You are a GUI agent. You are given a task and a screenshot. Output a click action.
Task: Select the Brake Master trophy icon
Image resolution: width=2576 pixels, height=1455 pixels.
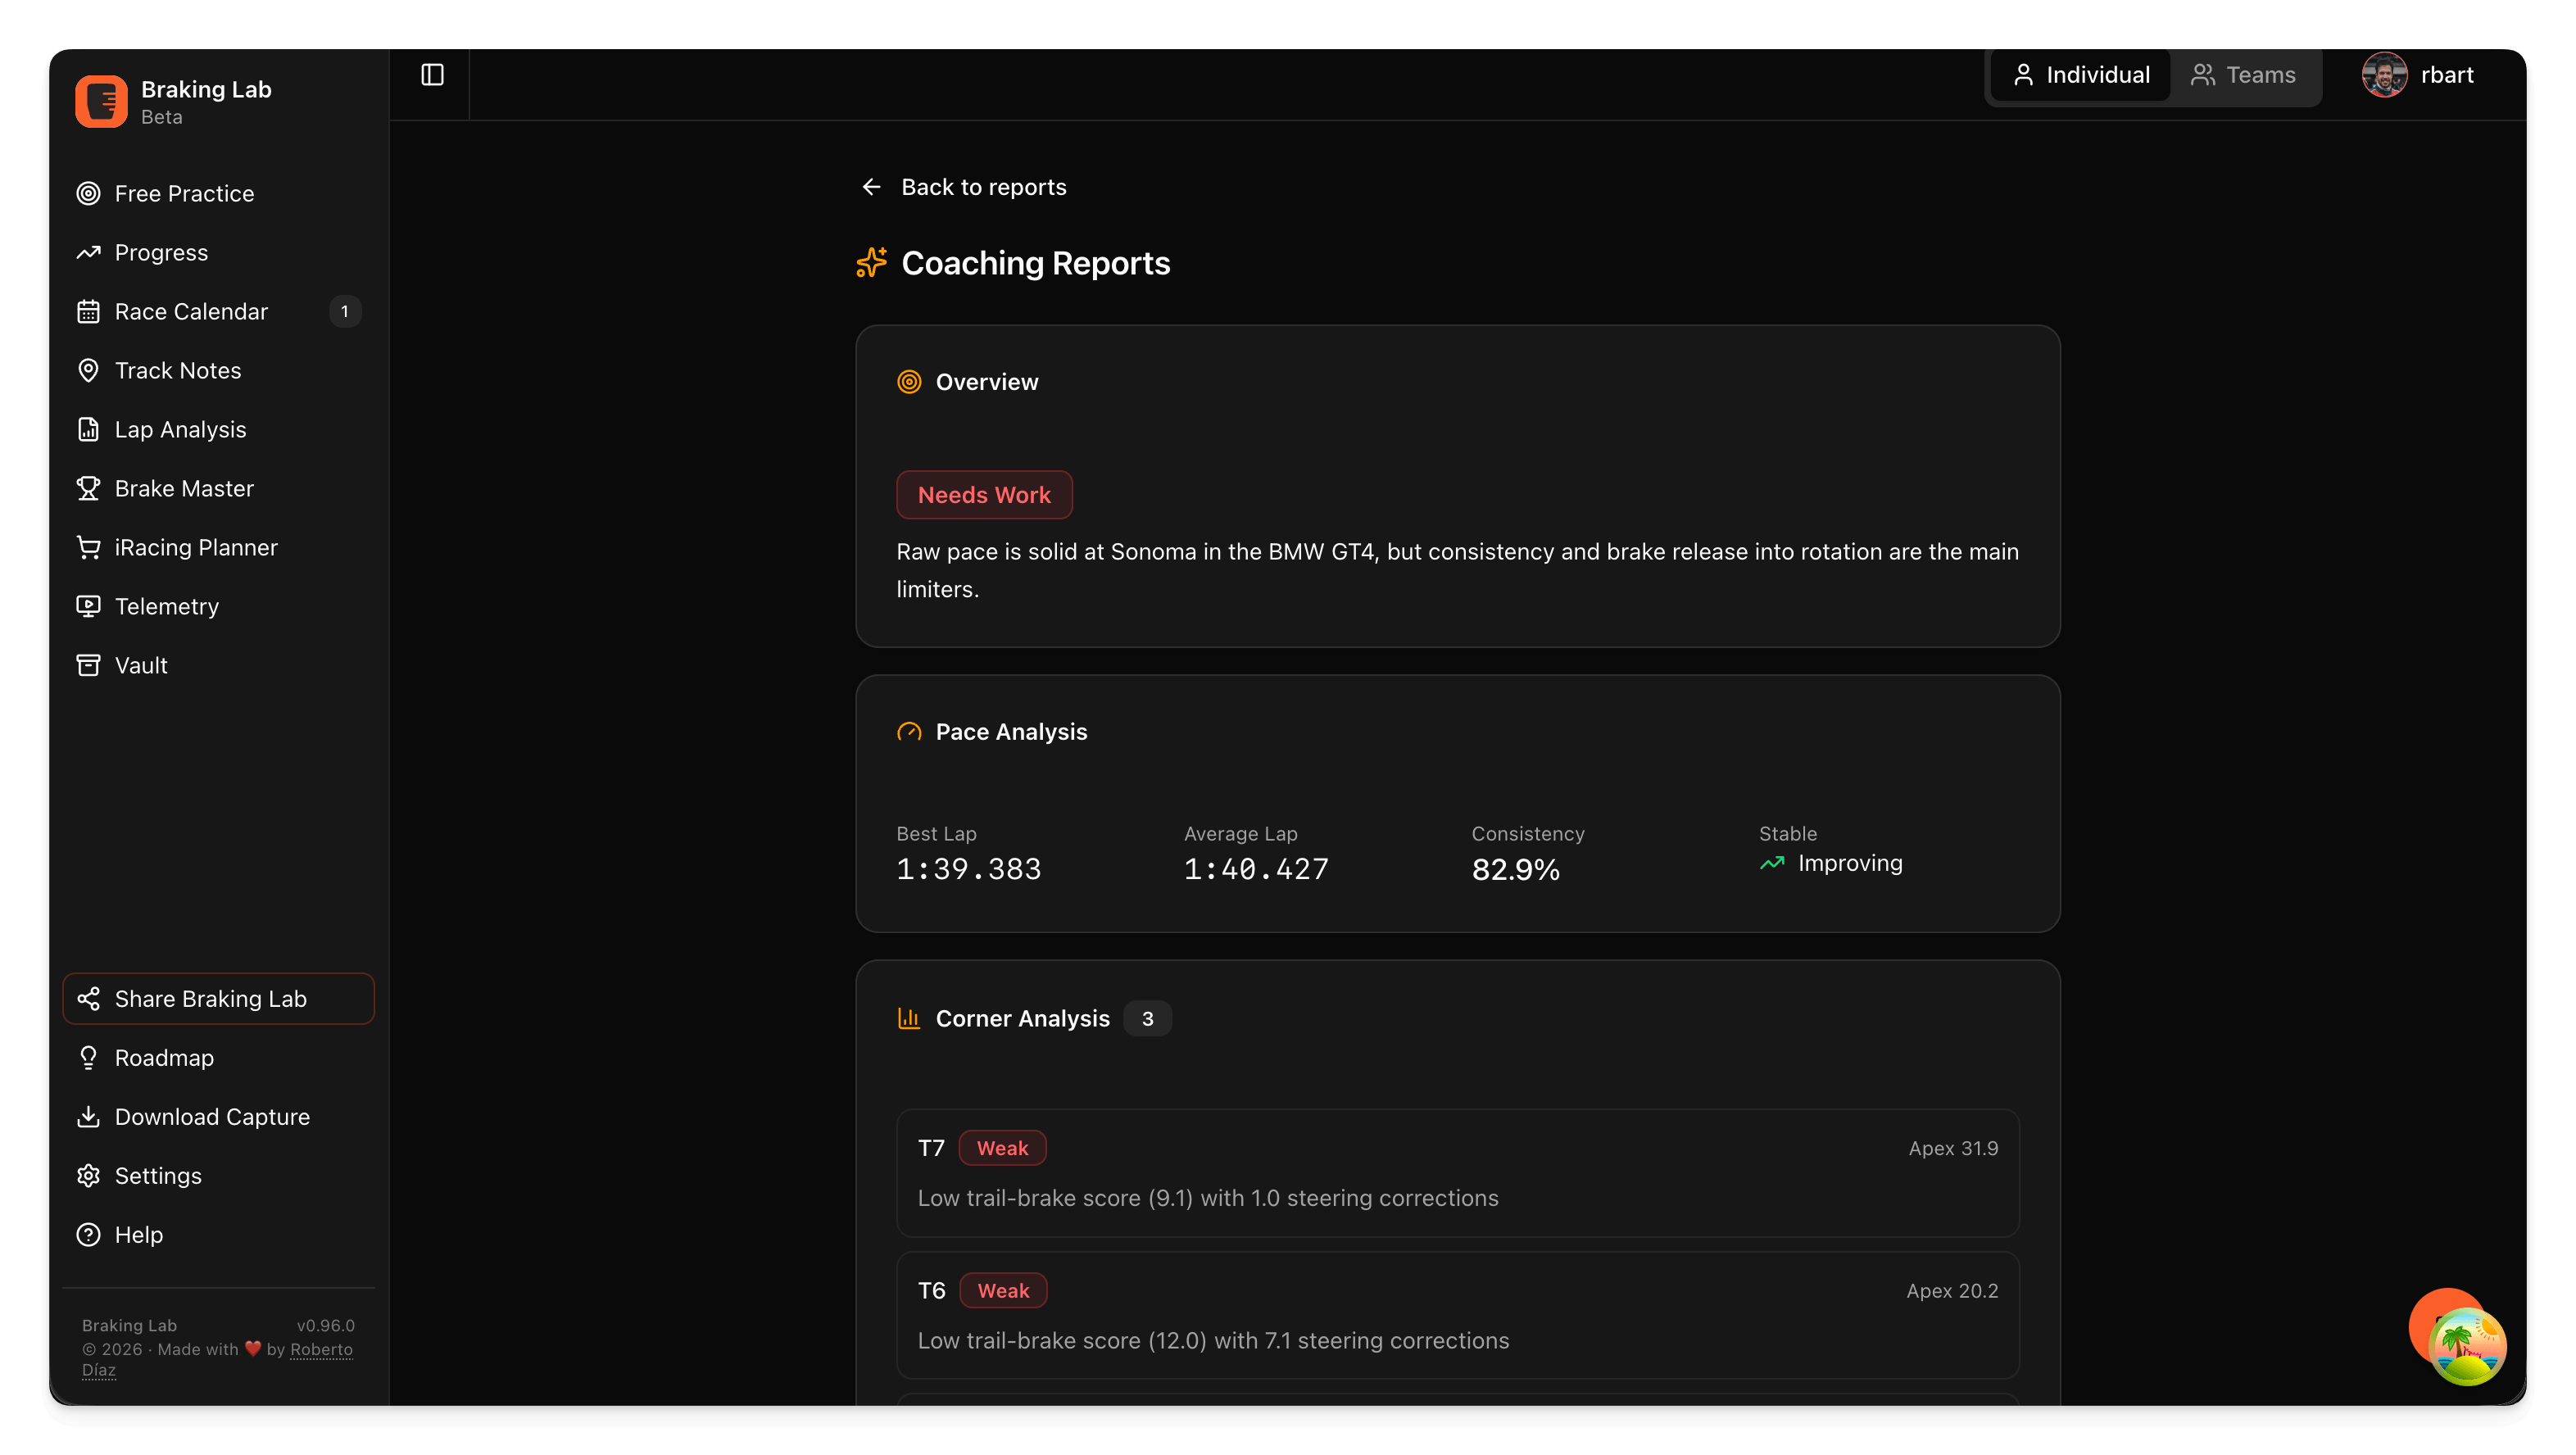(x=89, y=488)
